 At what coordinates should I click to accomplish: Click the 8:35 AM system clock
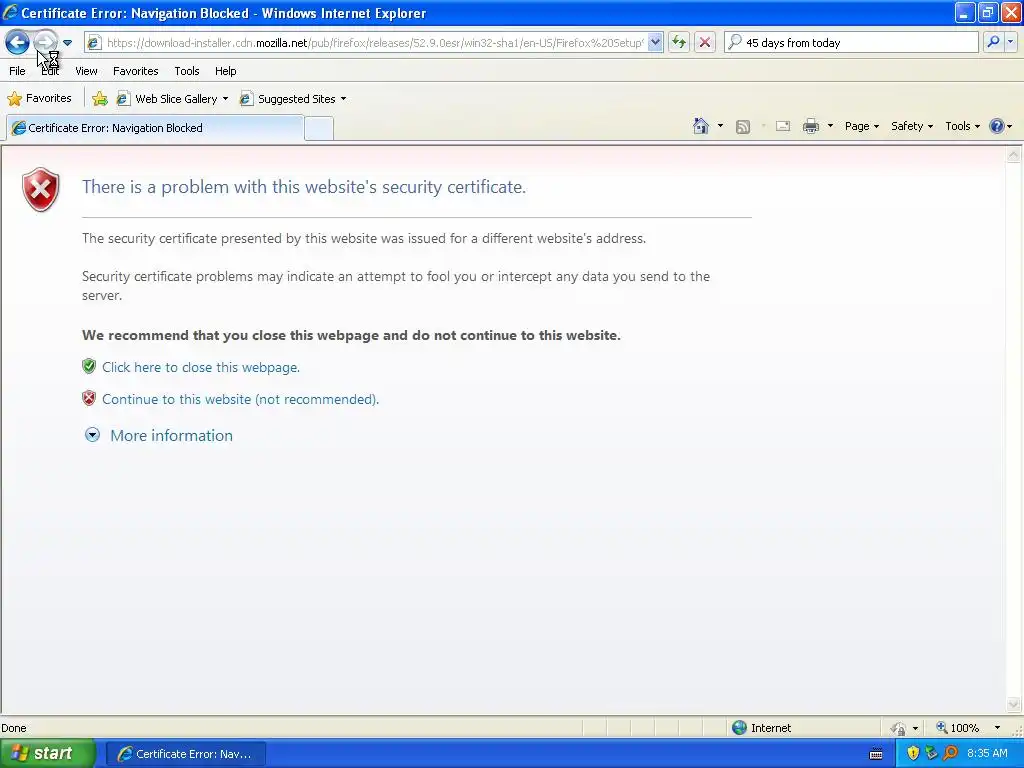[x=987, y=753]
